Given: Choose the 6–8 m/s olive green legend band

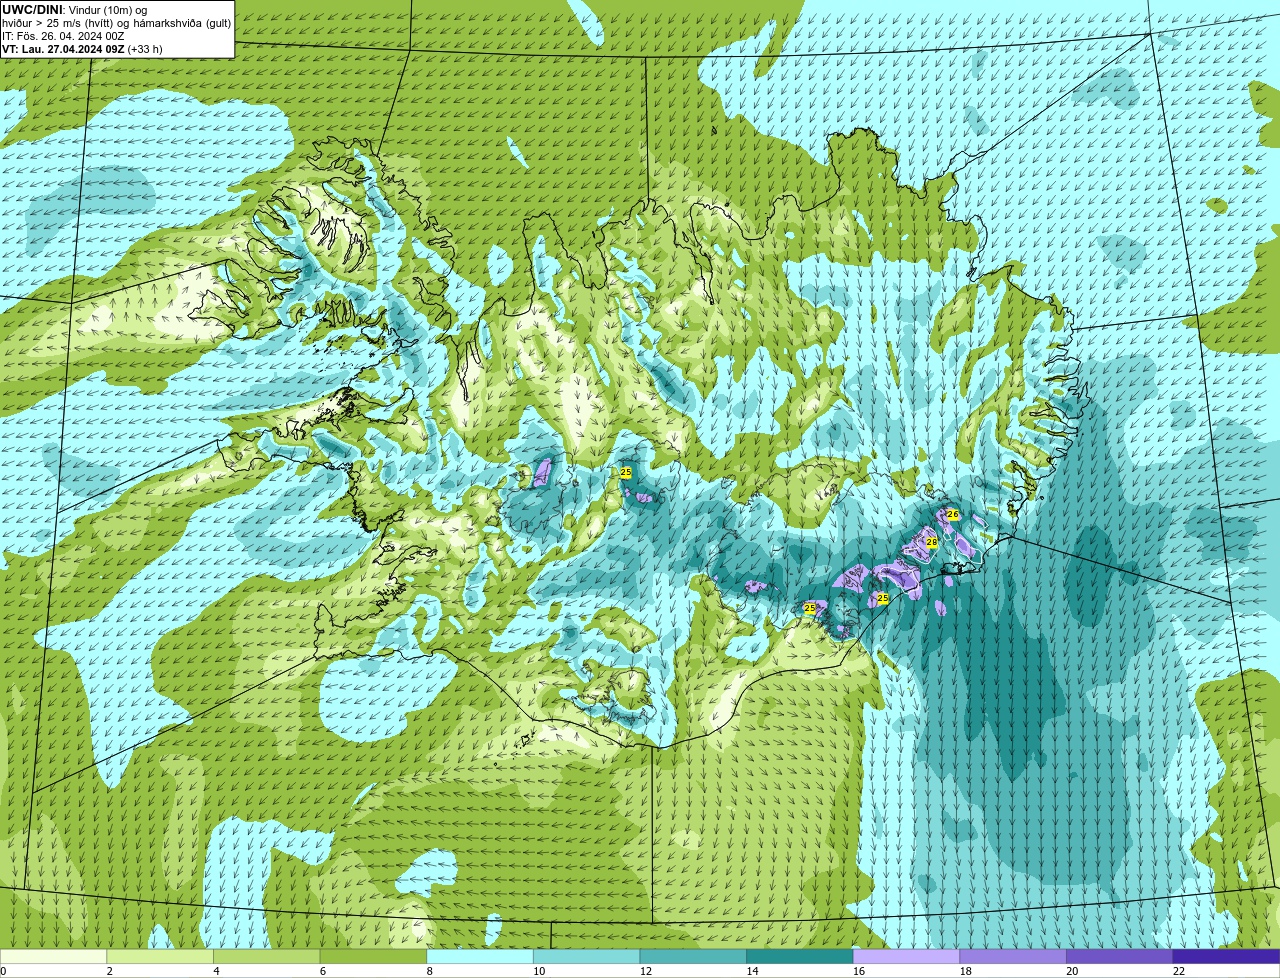Looking at the screenshot, I should point(373,956).
